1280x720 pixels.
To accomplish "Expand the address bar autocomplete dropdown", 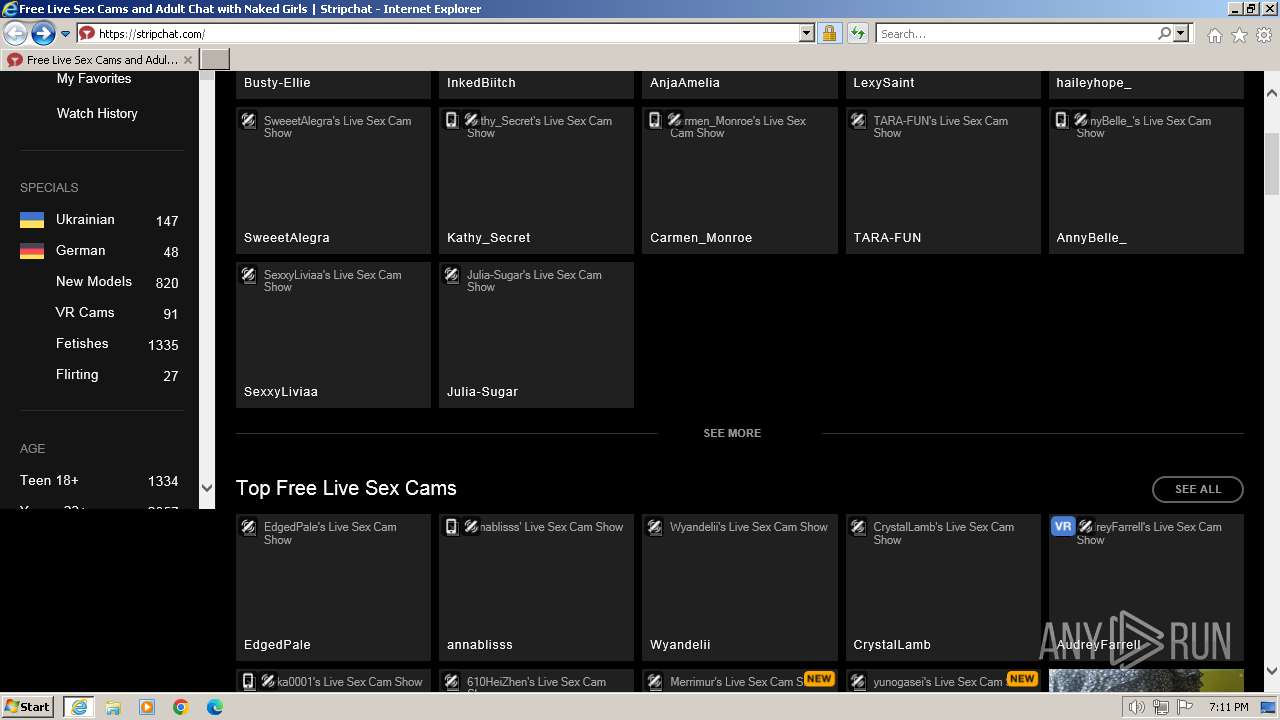I will click(x=807, y=33).
